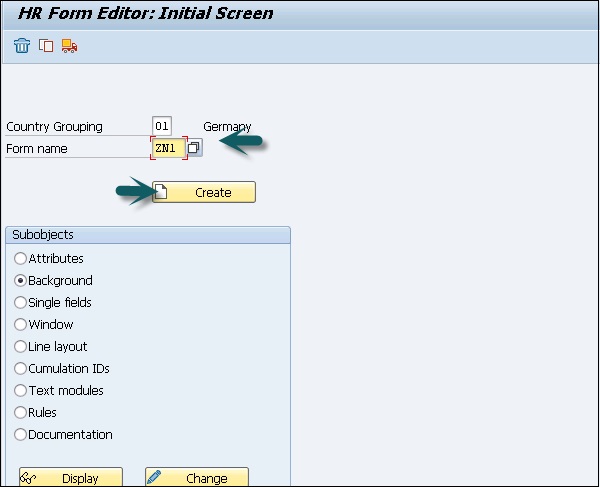
Task: Pick the Text modules option
Action: (x=20, y=391)
